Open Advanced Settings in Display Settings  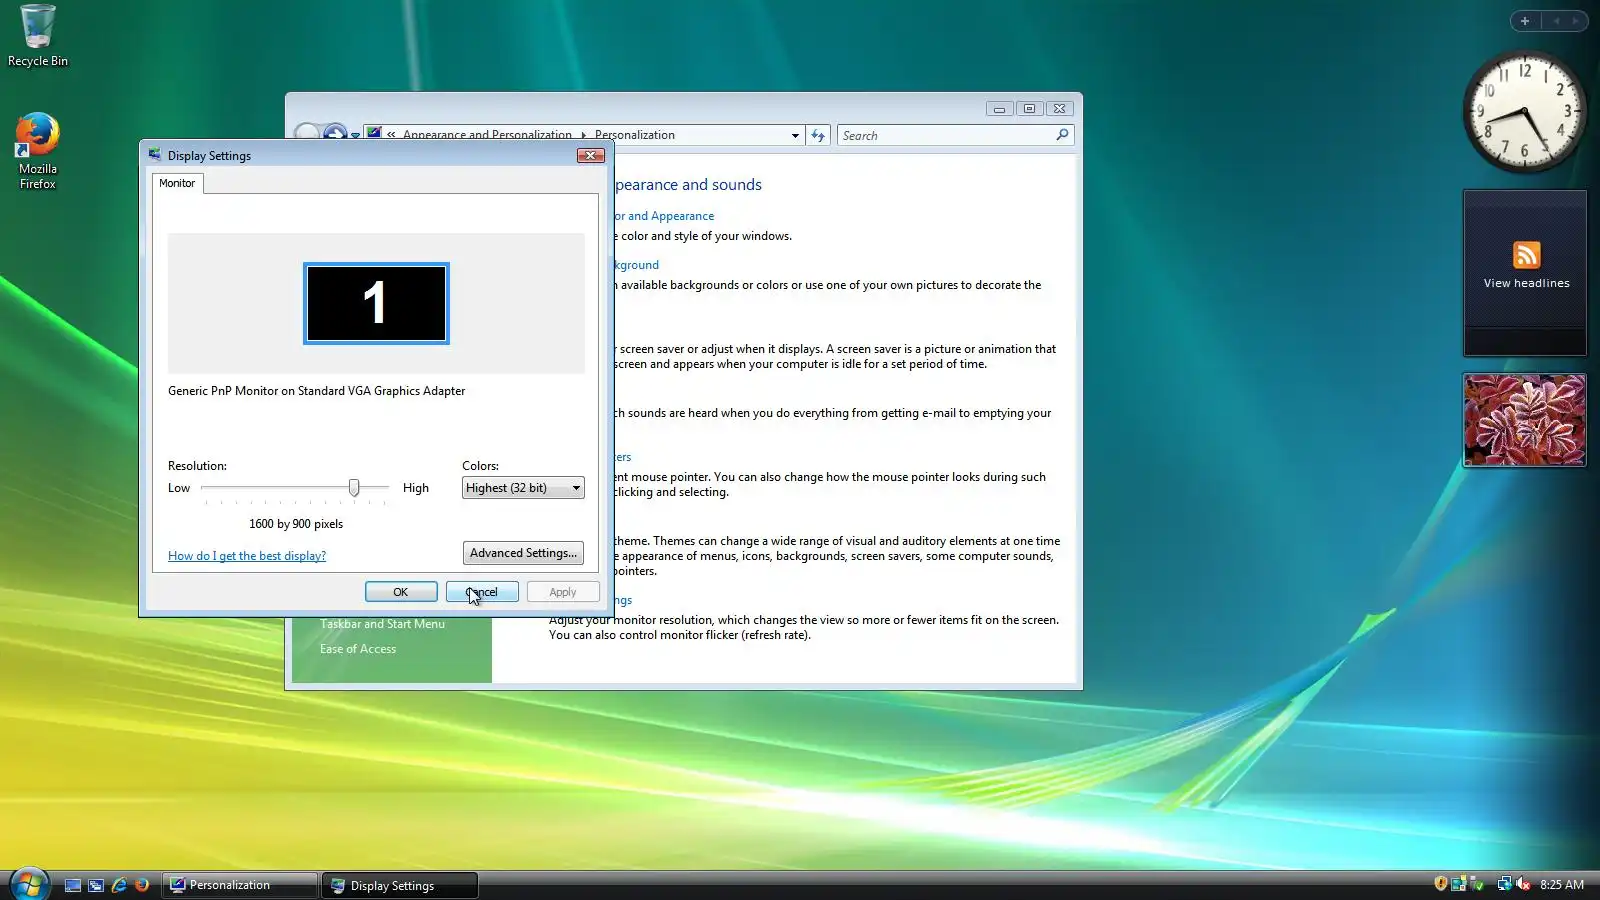coord(523,553)
